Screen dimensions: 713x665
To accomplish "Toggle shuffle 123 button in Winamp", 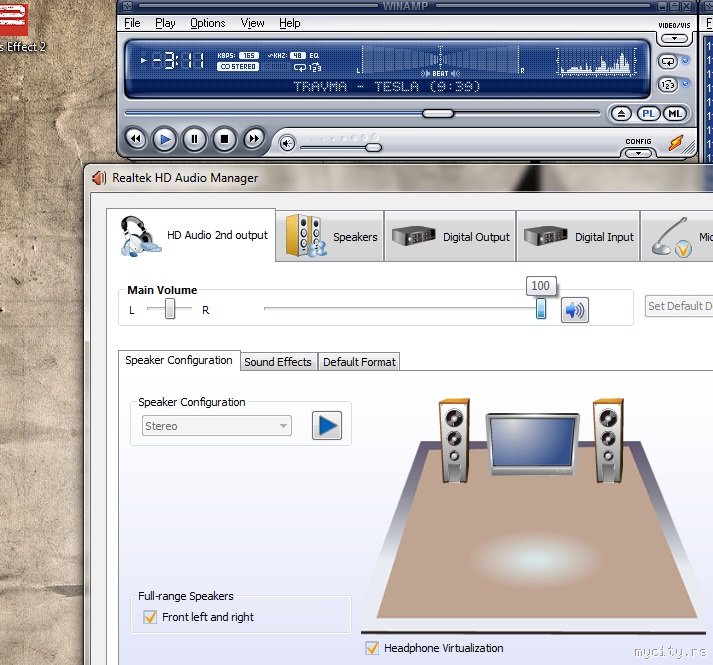I will [x=668, y=85].
